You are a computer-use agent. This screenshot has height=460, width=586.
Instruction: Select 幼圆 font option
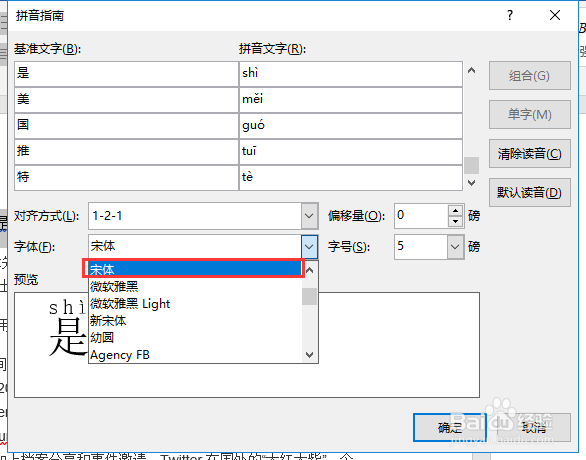pyautogui.click(x=195, y=337)
